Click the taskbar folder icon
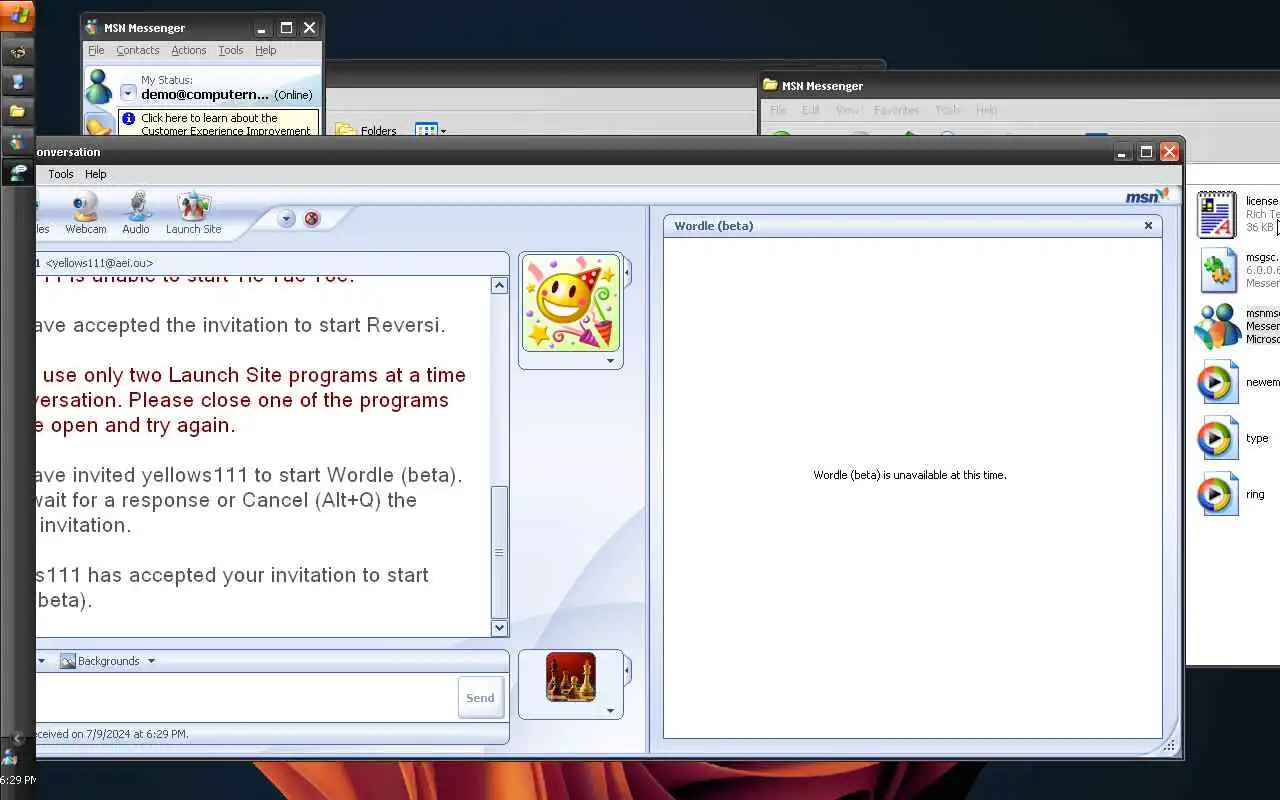 tap(18, 112)
